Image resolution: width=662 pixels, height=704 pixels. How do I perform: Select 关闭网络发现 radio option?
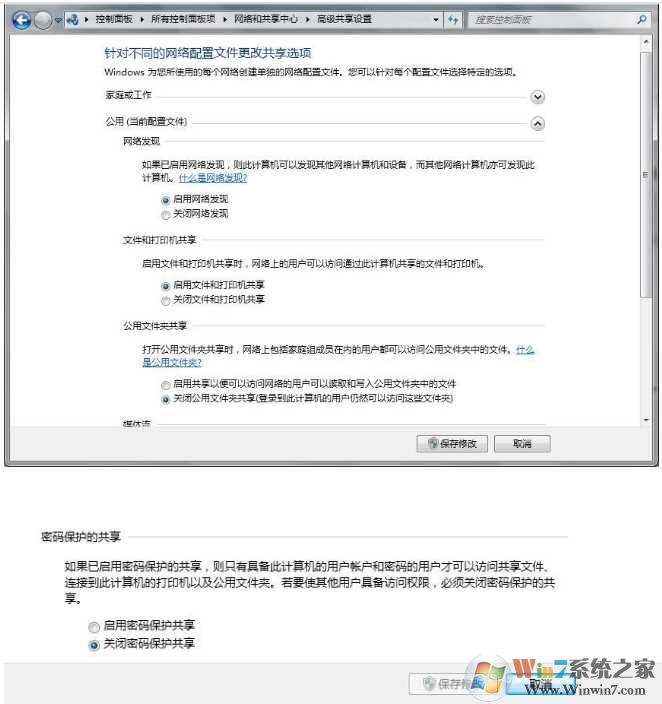(x=166, y=215)
